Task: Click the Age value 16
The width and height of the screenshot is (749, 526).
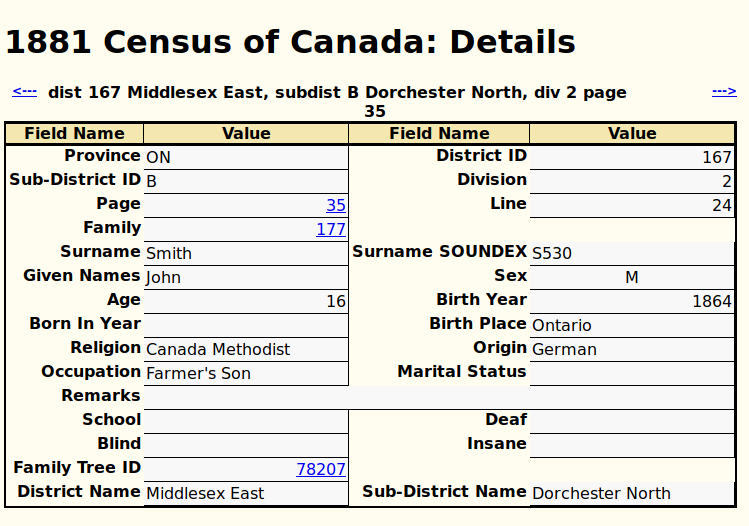Action: (336, 301)
